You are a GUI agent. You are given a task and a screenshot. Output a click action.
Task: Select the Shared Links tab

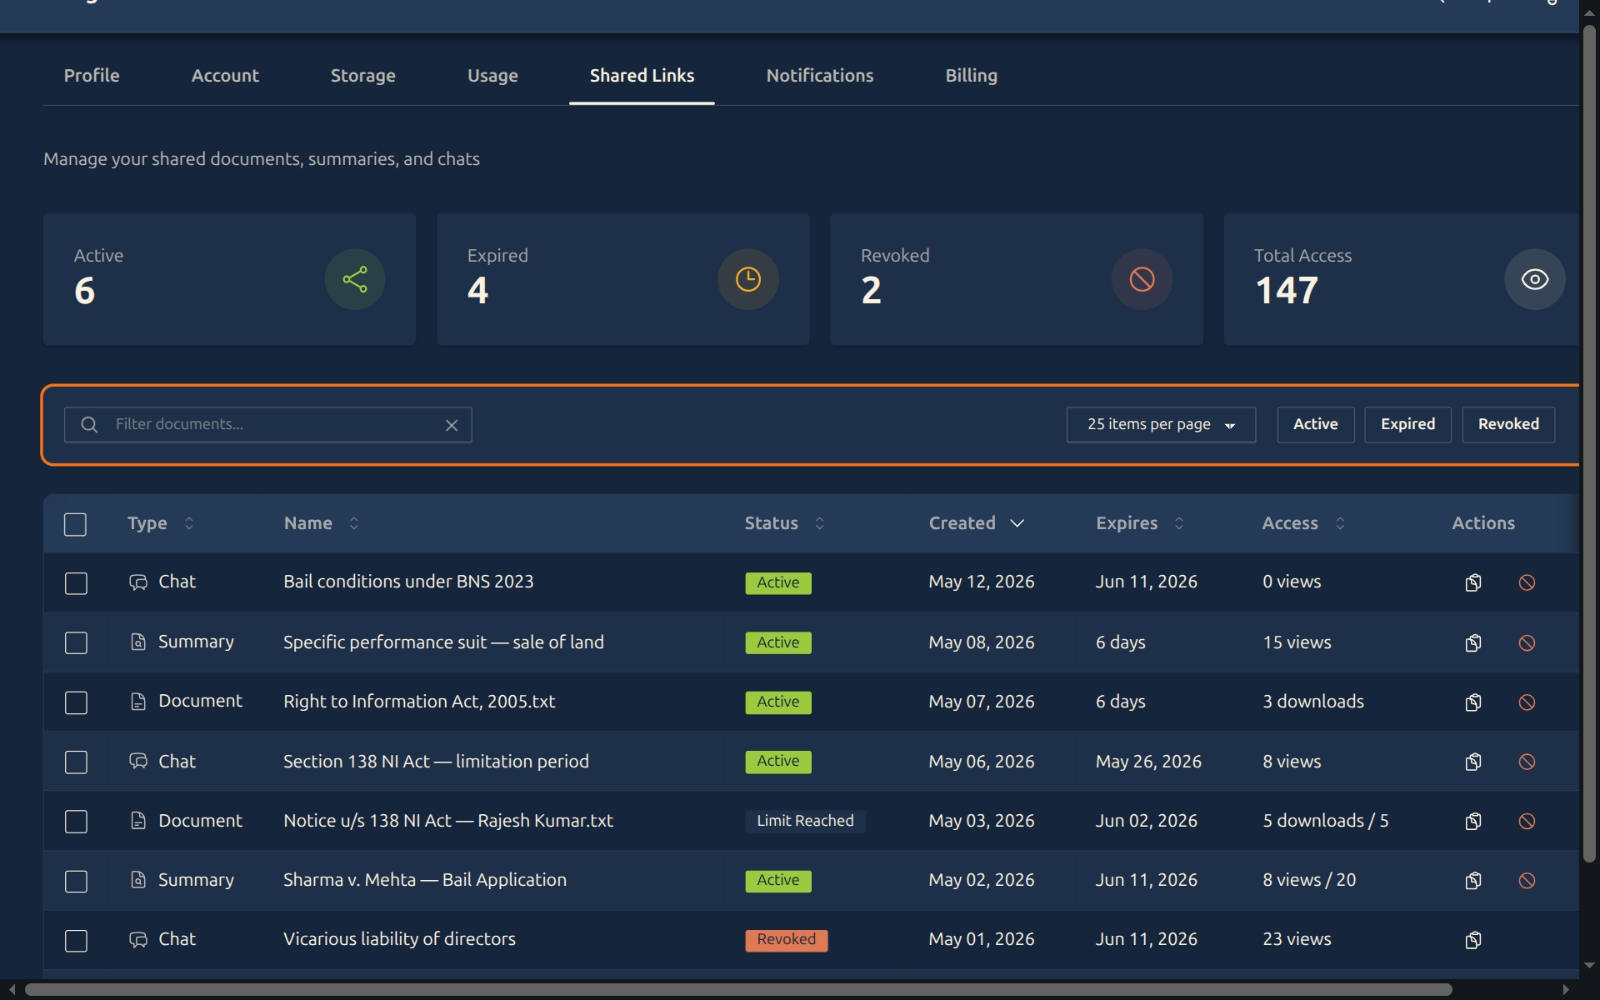642,76
